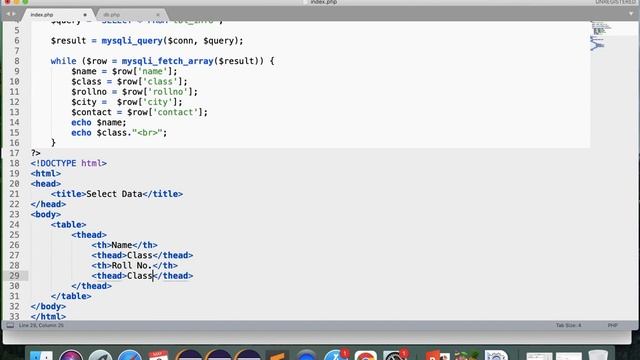Click line number 17 in the gutter
The width and height of the screenshot is (640, 360).
(x=14, y=153)
